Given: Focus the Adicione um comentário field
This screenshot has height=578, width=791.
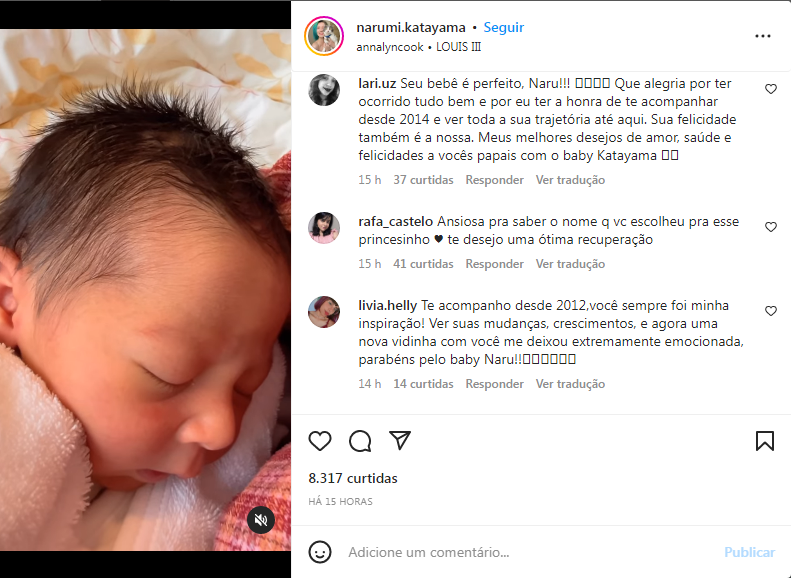Looking at the screenshot, I should pos(530,552).
